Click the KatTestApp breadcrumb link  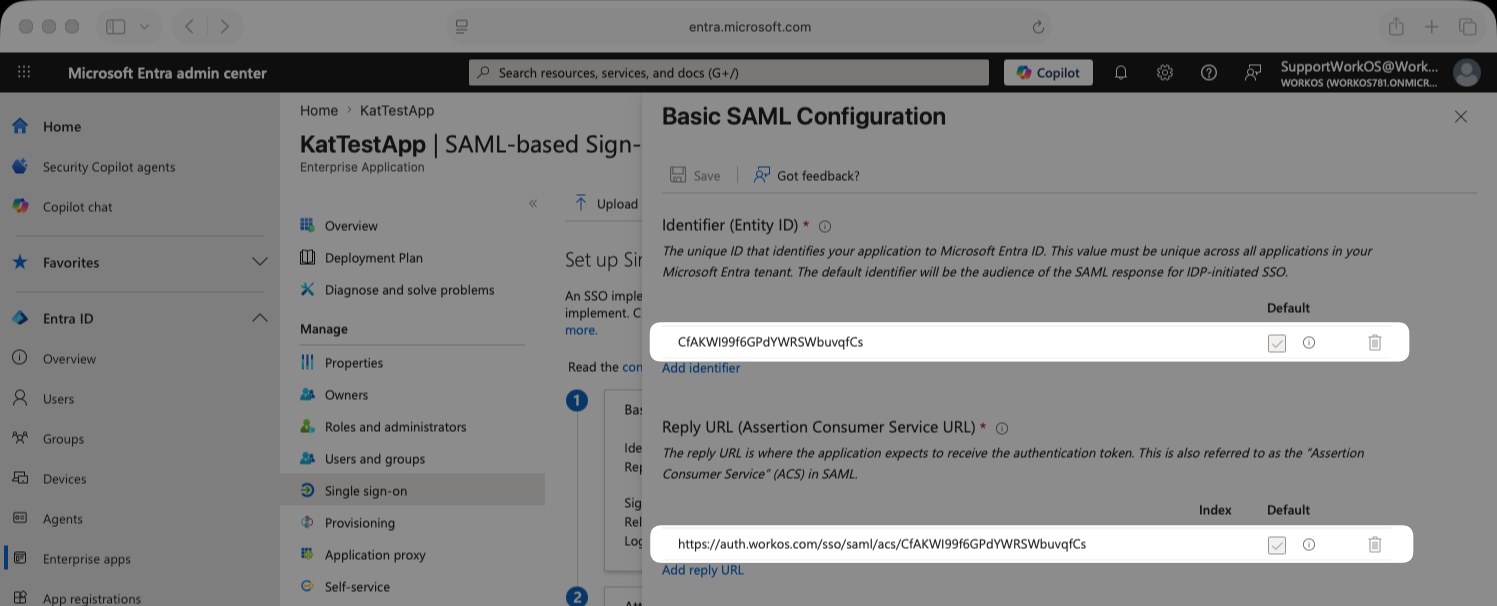(x=397, y=110)
